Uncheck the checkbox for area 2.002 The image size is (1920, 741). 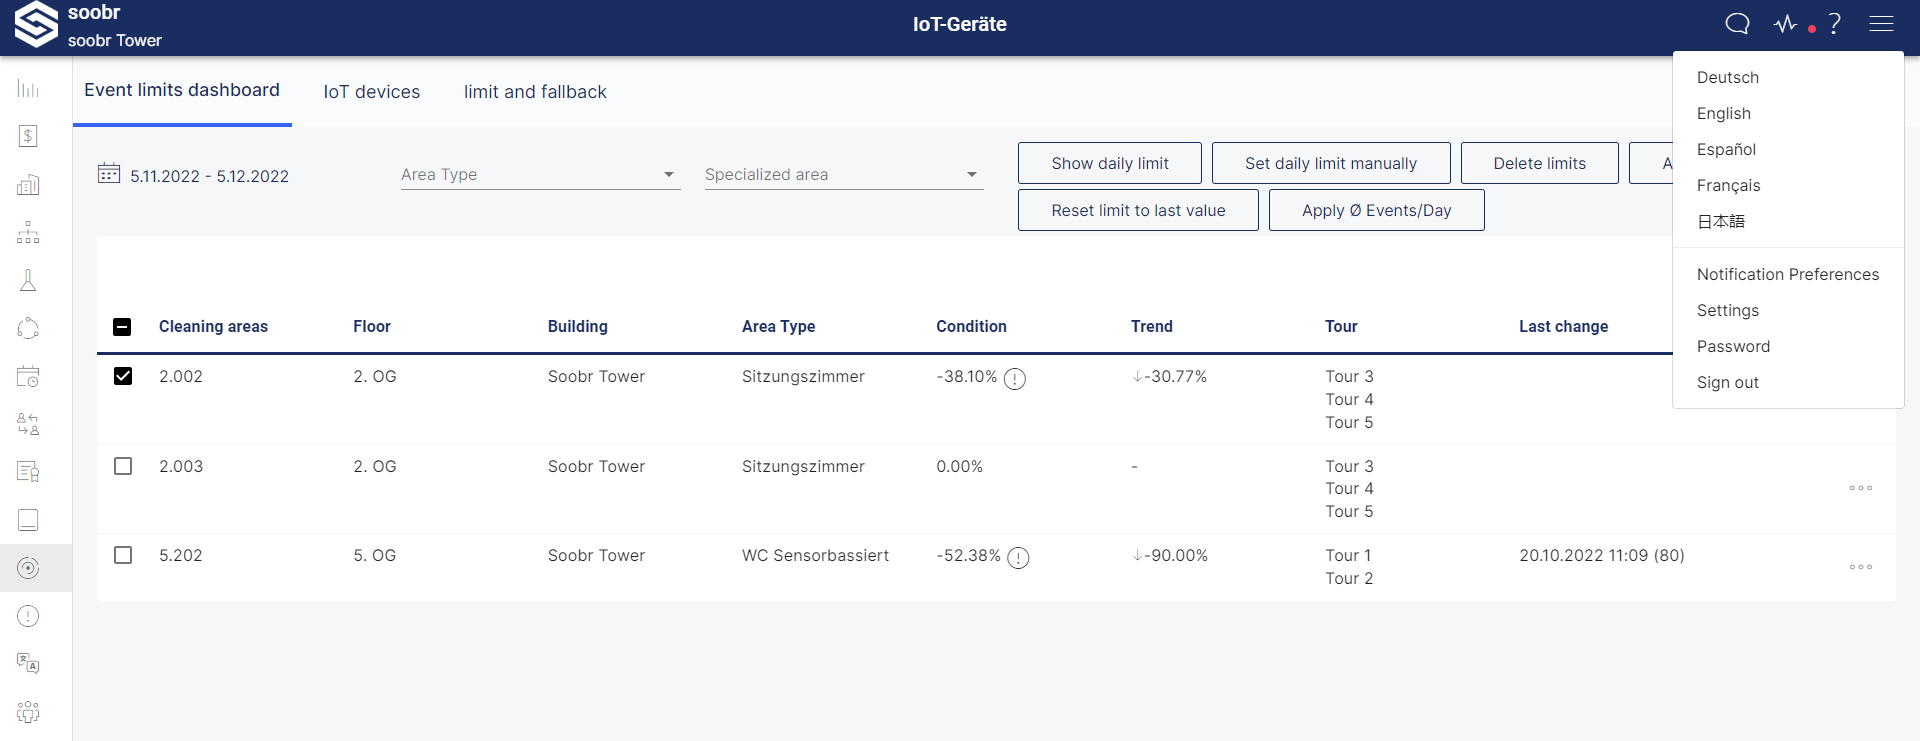123,376
